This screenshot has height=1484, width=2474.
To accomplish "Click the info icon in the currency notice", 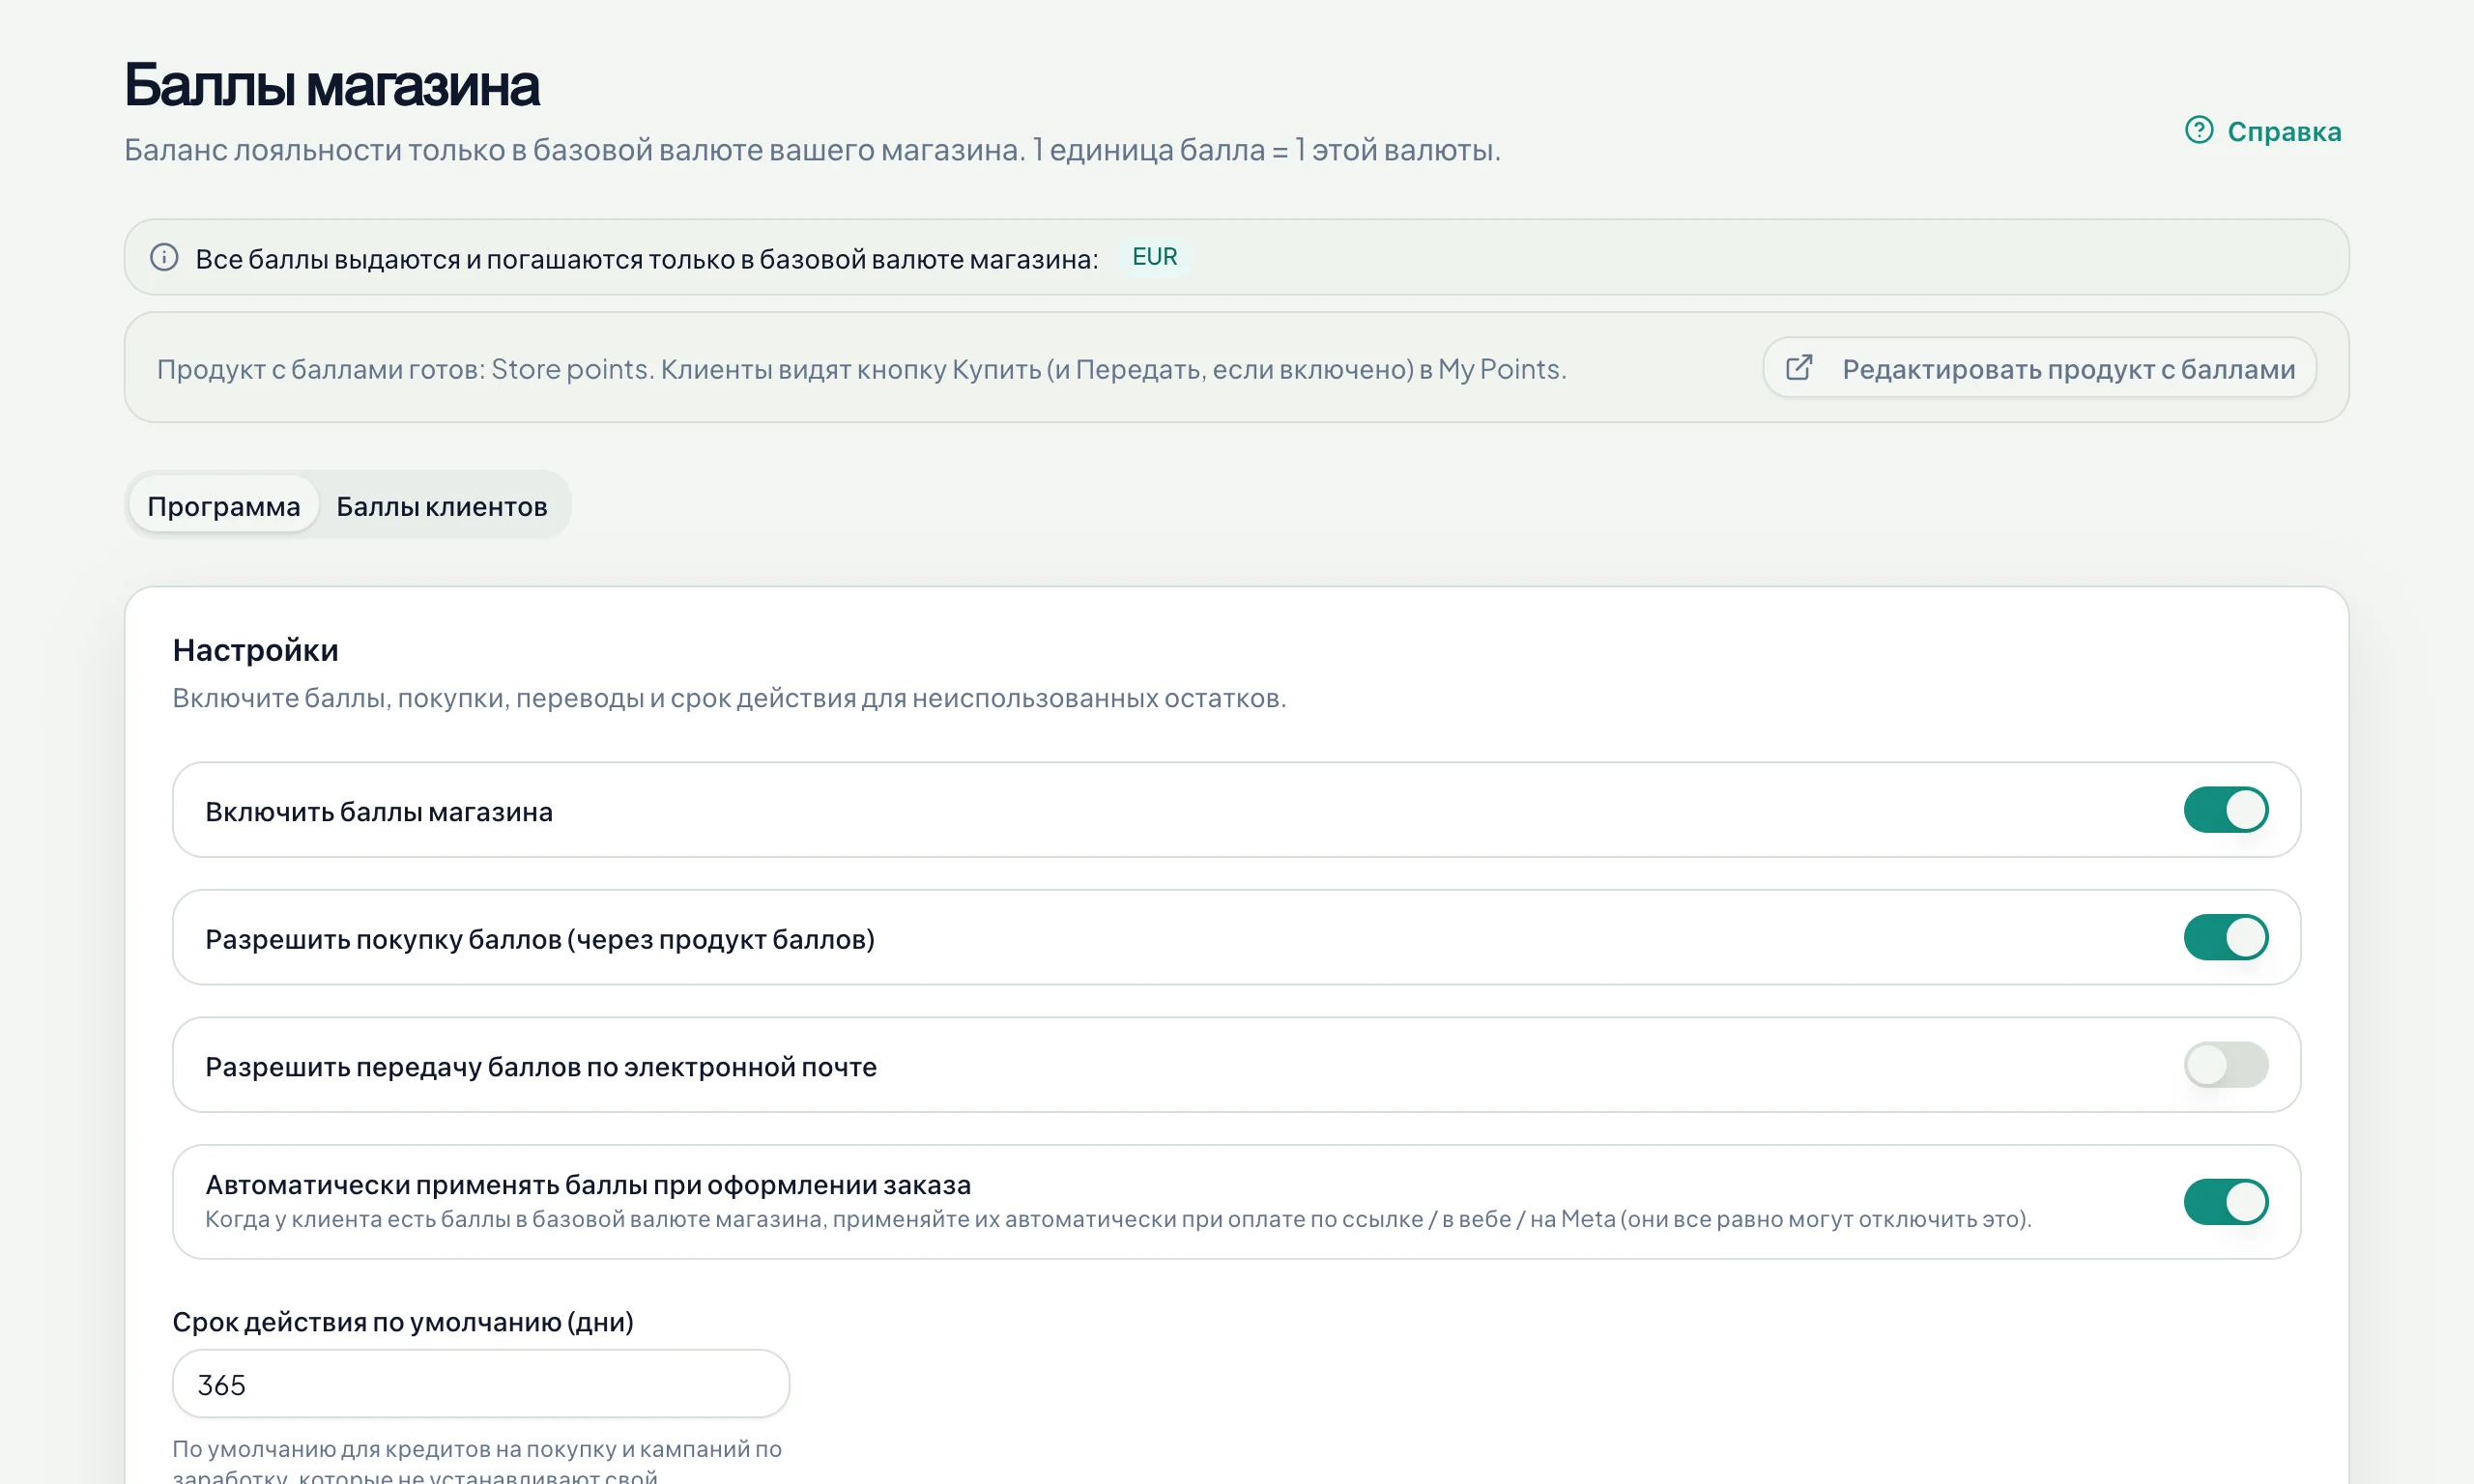I will [x=164, y=257].
